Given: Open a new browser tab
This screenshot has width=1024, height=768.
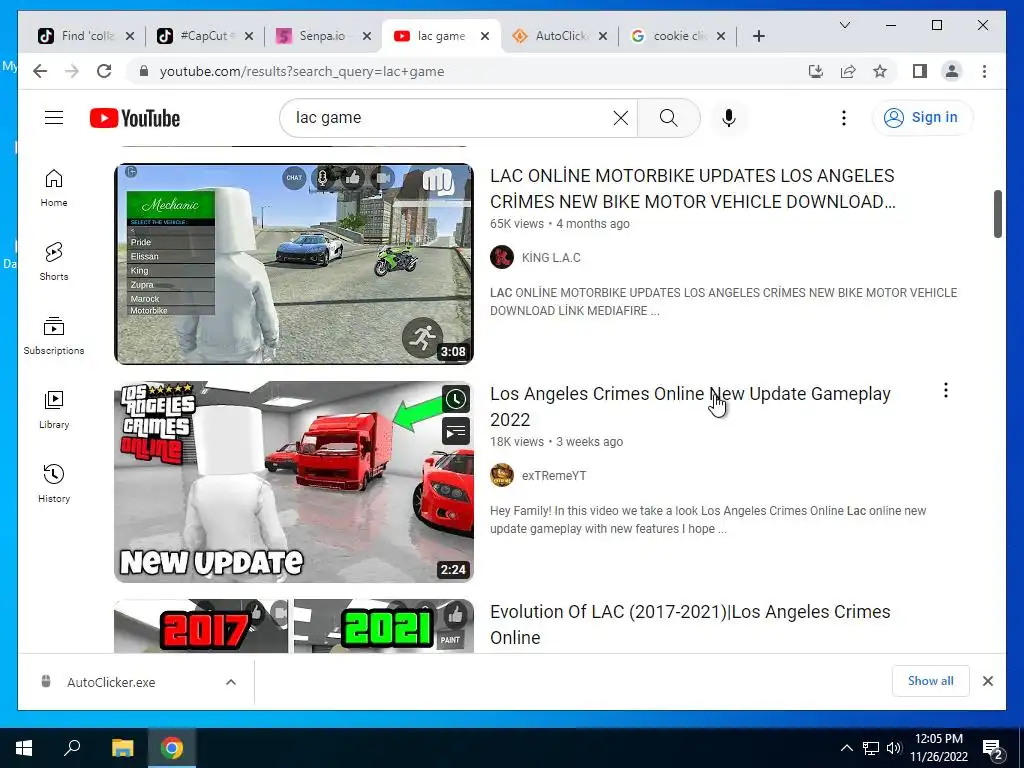Looking at the screenshot, I should click(758, 36).
